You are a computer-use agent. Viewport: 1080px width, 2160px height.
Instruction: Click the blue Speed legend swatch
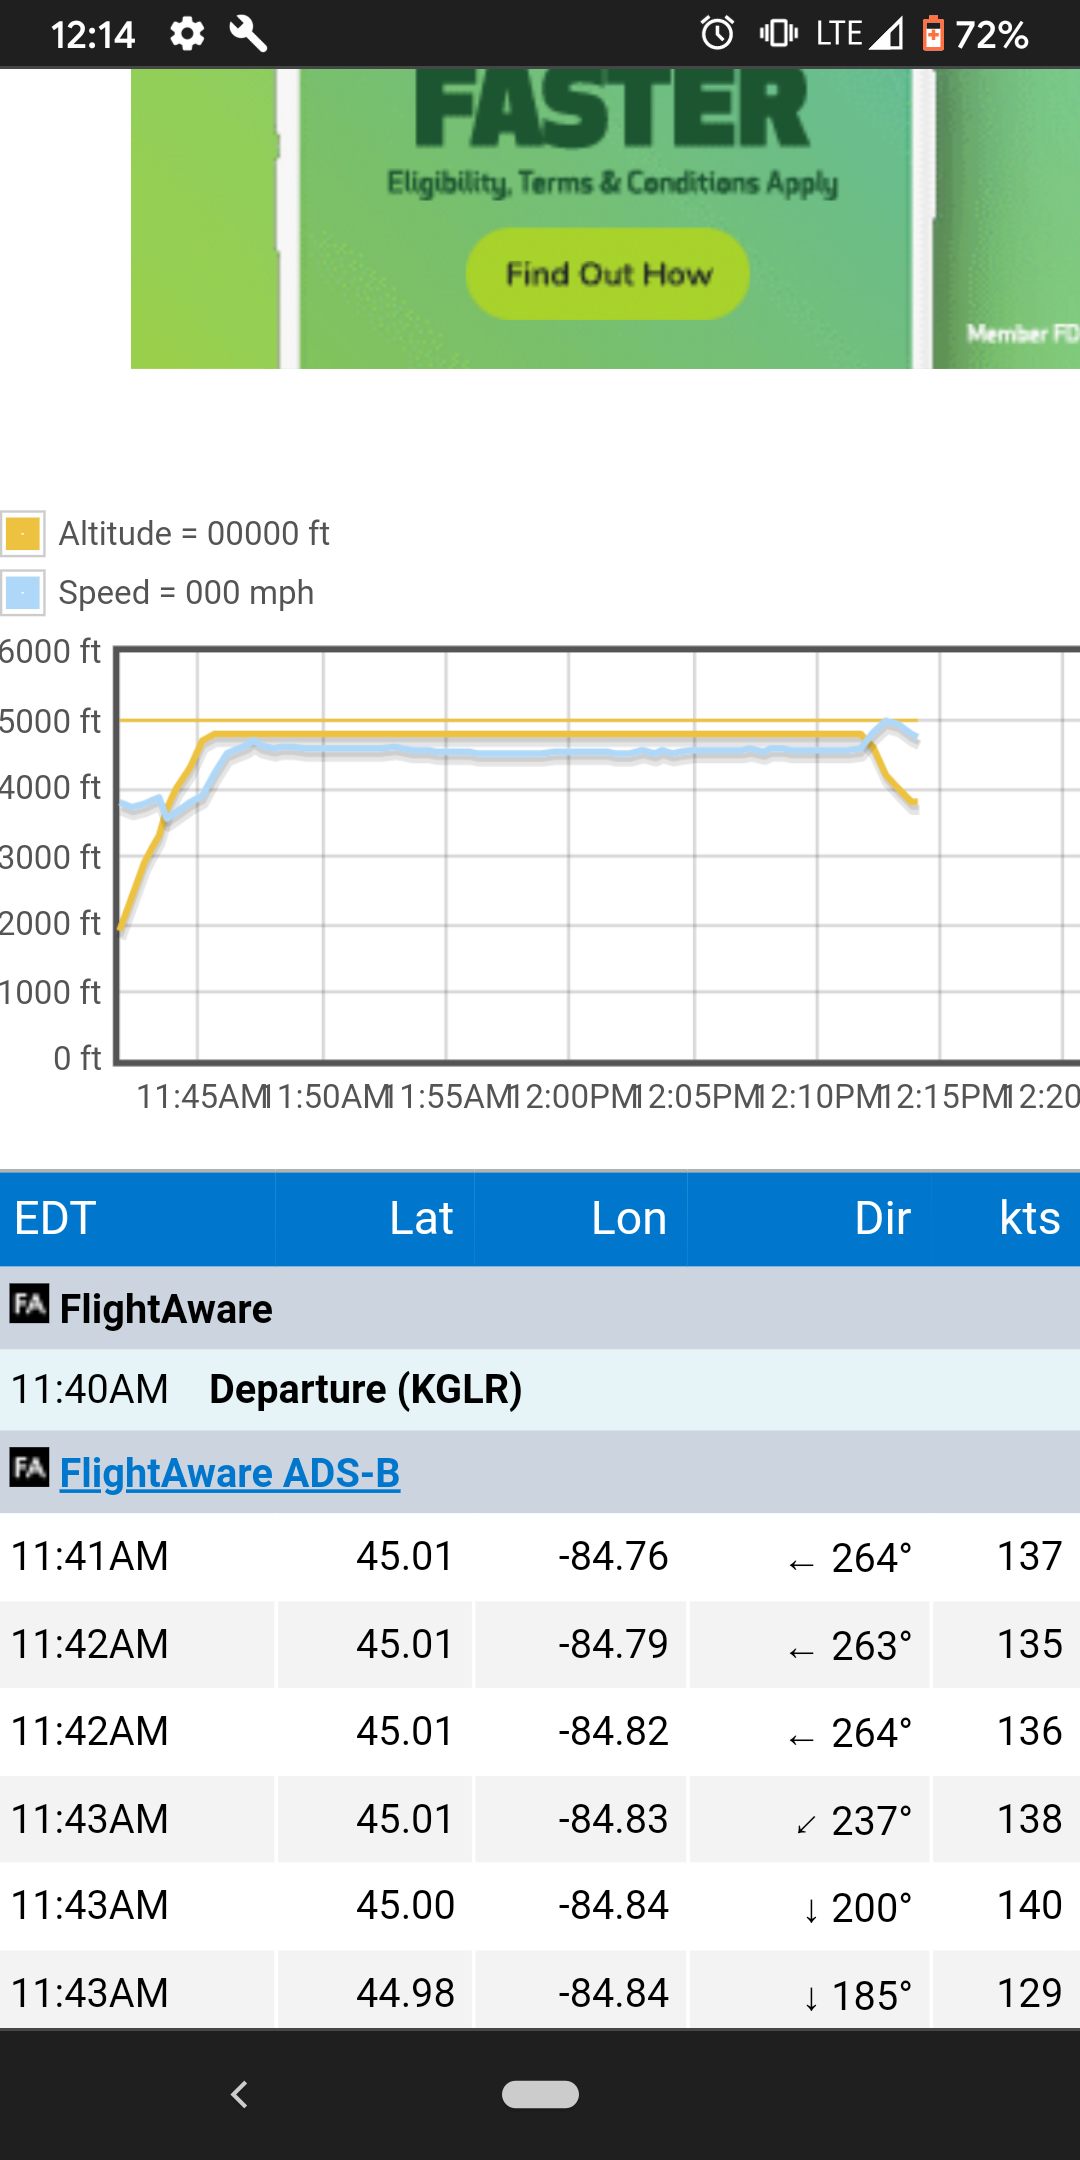22,592
